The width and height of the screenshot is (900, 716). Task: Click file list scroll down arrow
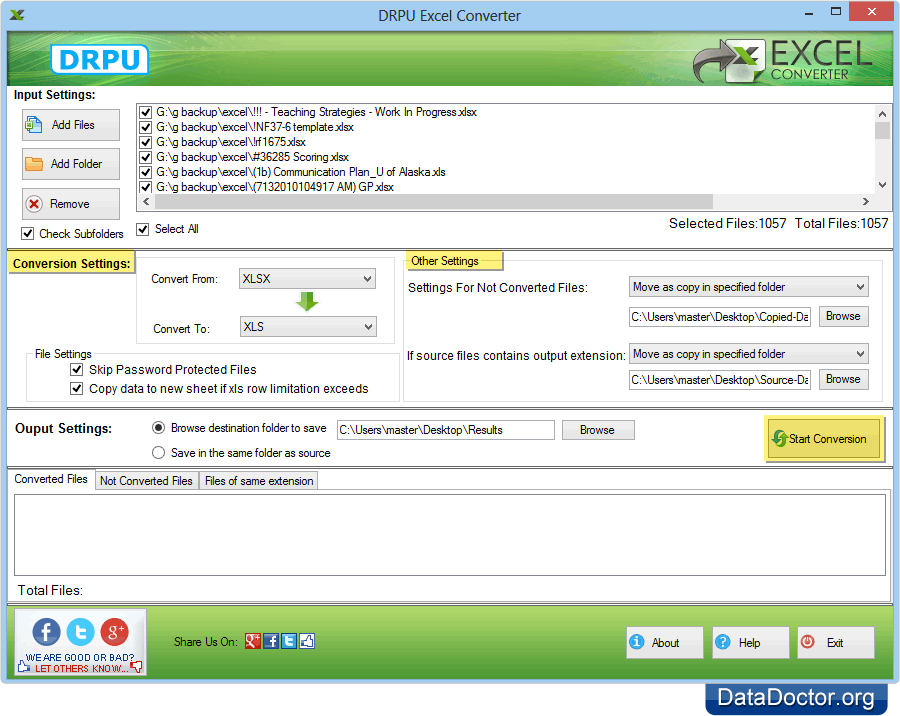tap(882, 185)
